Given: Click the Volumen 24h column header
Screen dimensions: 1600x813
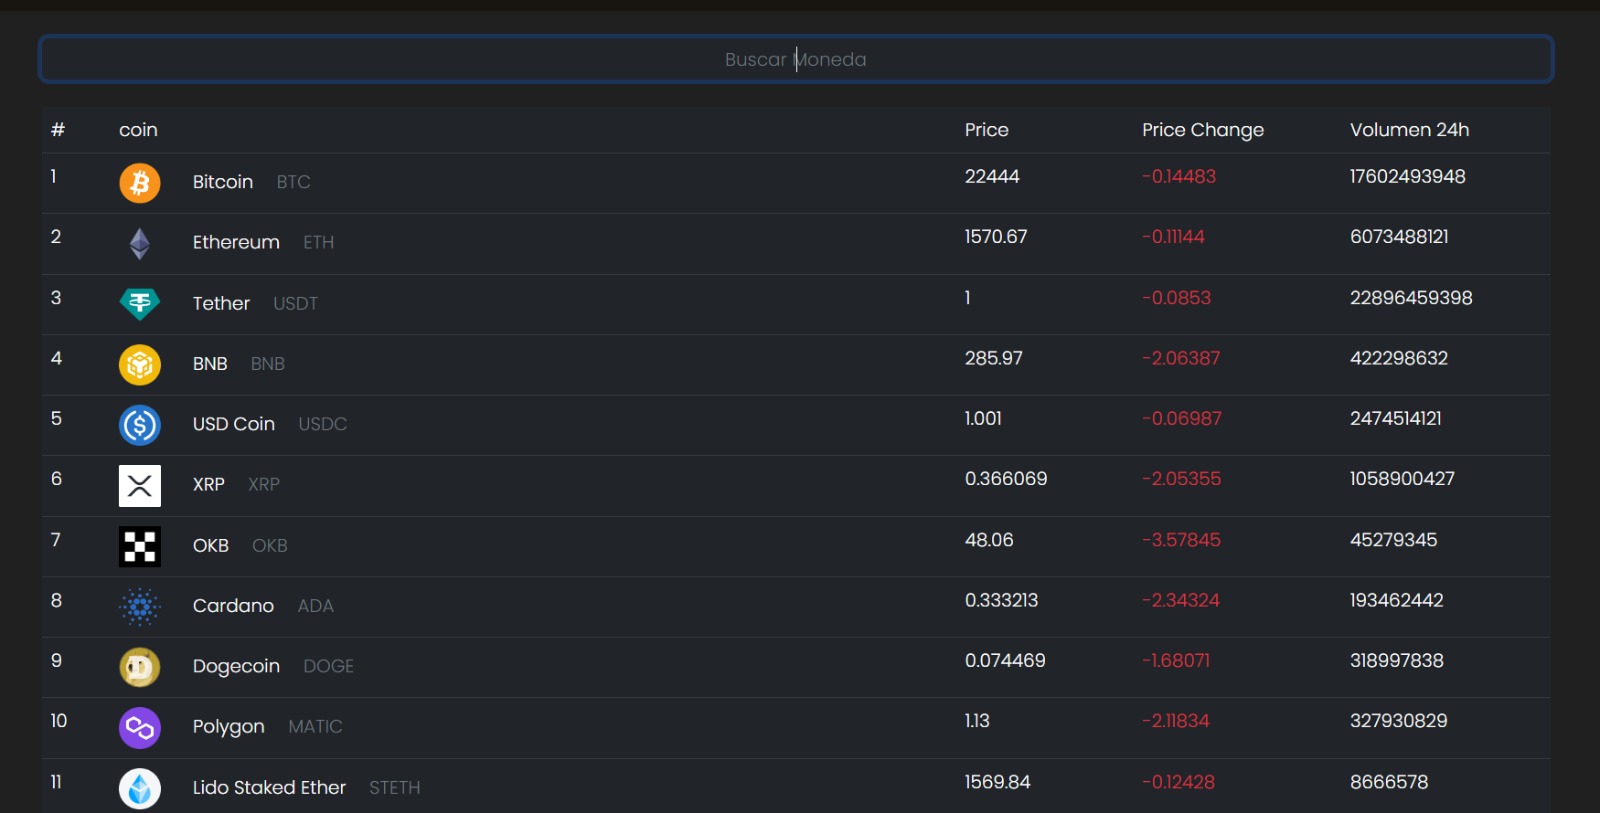Looking at the screenshot, I should (1409, 130).
